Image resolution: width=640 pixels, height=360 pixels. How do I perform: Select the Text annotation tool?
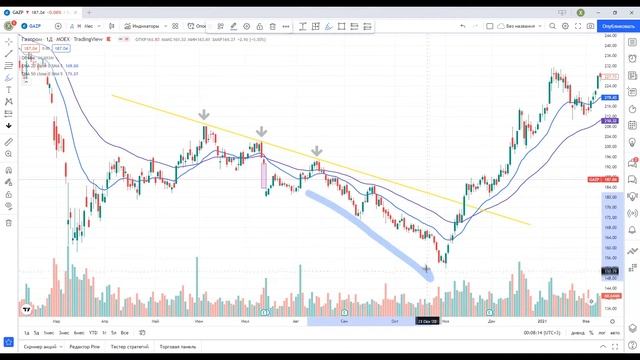tap(9, 90)
